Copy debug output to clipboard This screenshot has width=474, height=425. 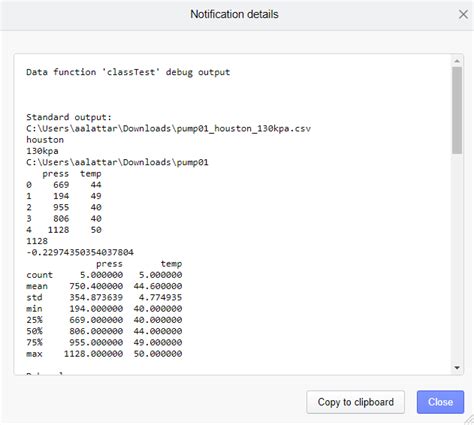(x=355, y=402)
